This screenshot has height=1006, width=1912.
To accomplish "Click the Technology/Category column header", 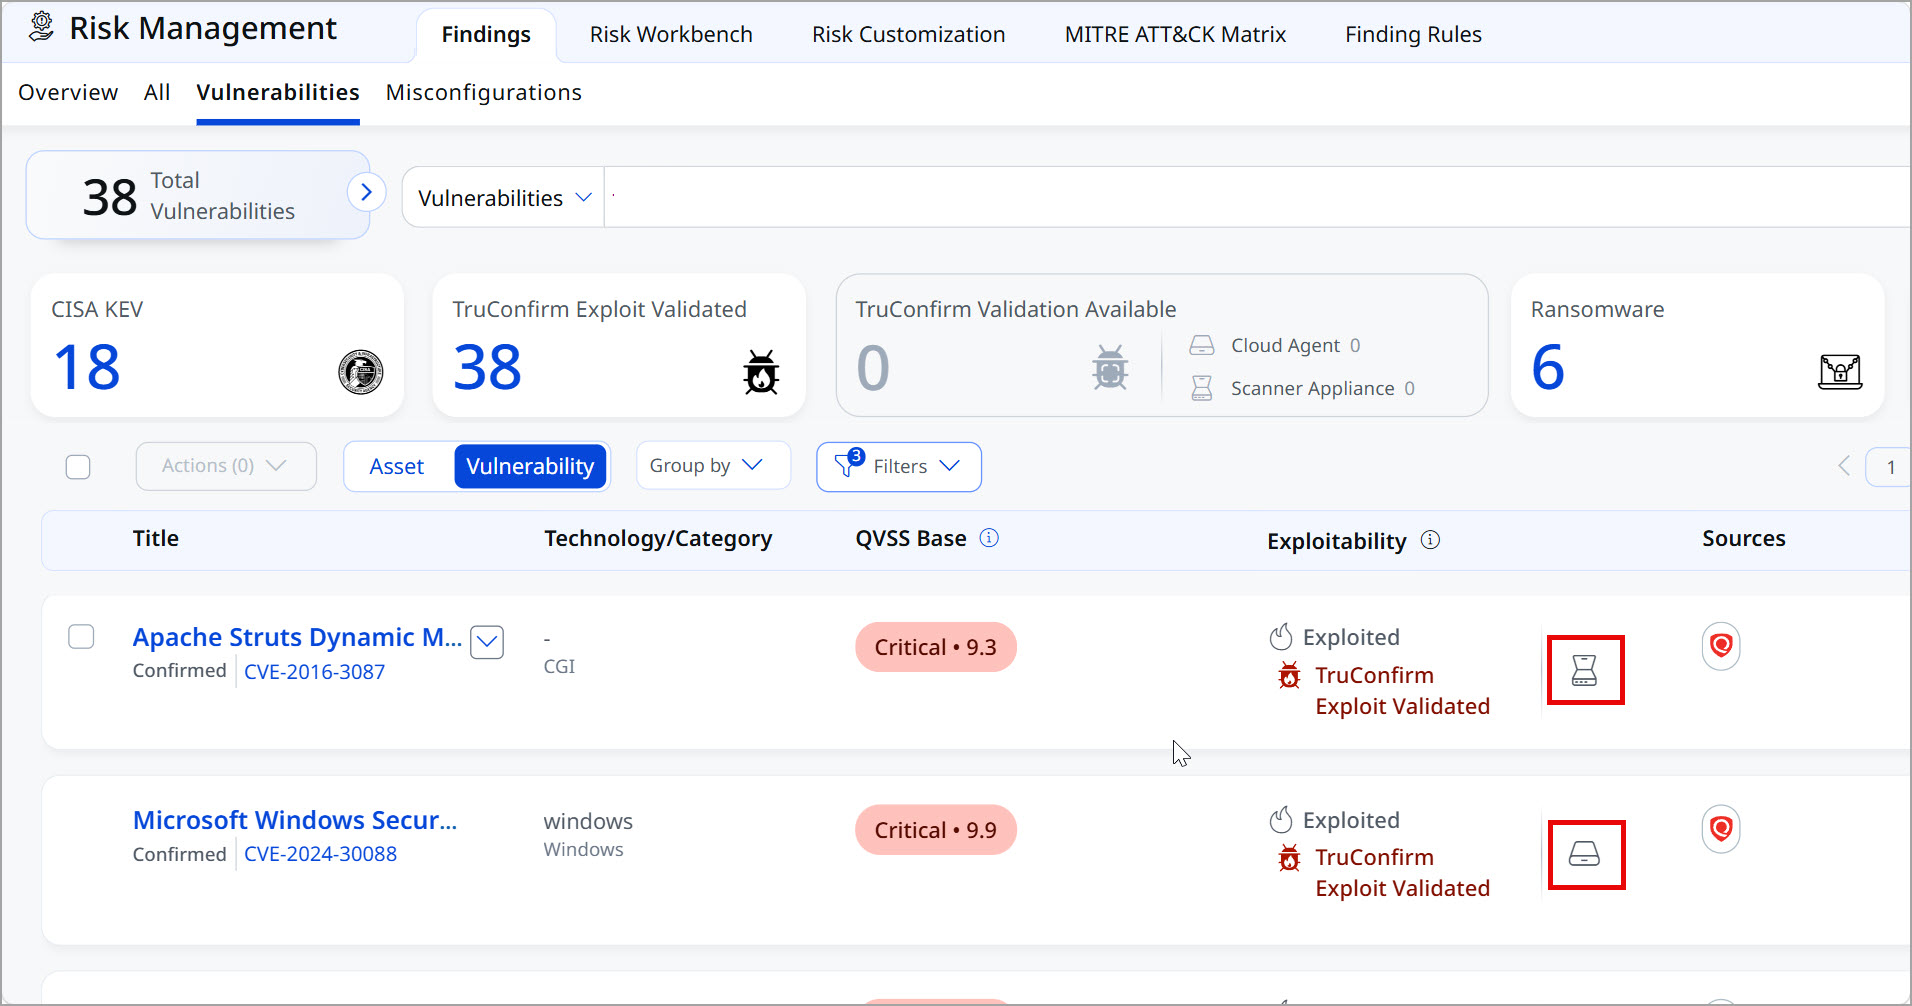I will coord(658,539).
